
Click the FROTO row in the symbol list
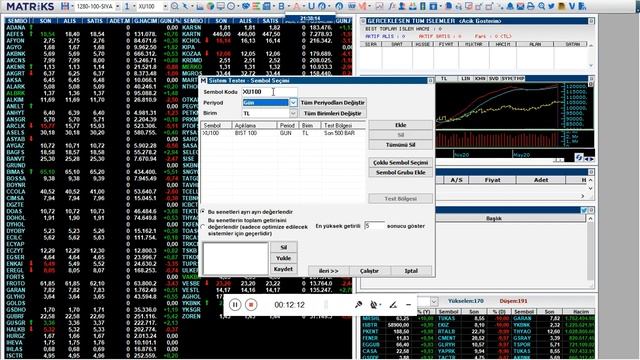(92, 283)
